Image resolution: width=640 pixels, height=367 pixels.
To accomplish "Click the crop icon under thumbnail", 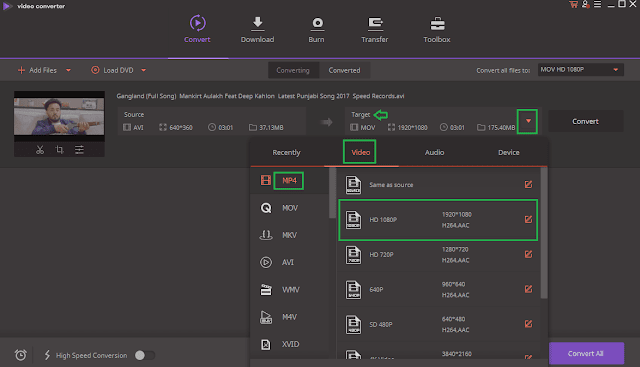I will click(59, 150).
